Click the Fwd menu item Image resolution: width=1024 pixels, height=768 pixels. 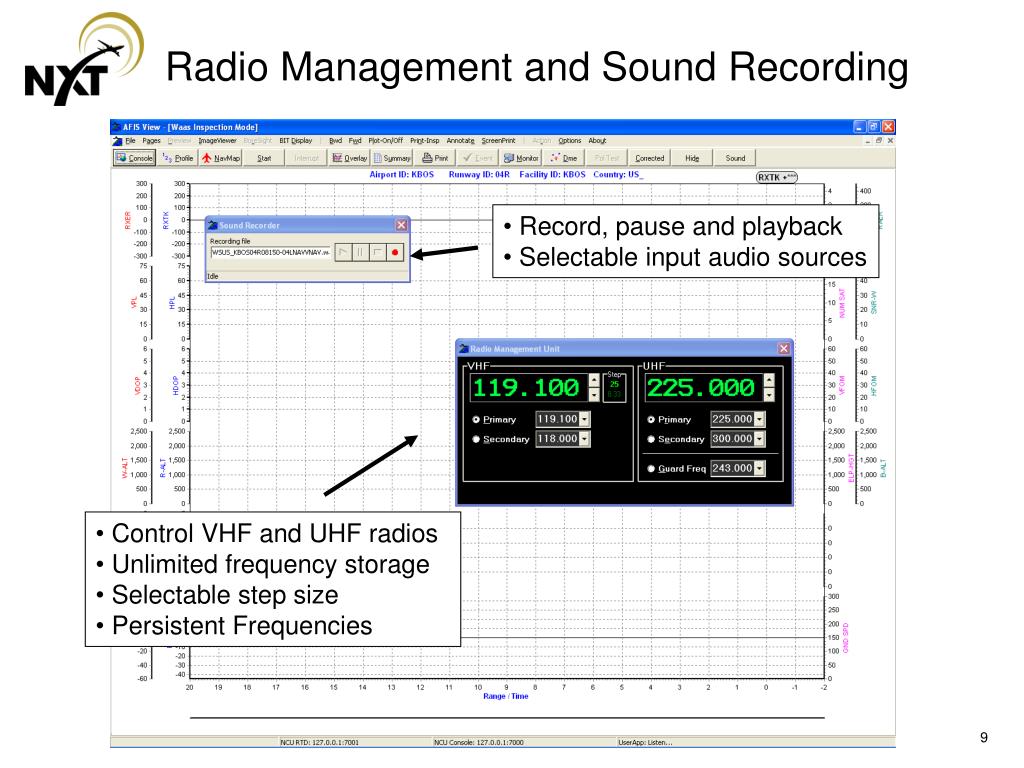pos(355,140)
